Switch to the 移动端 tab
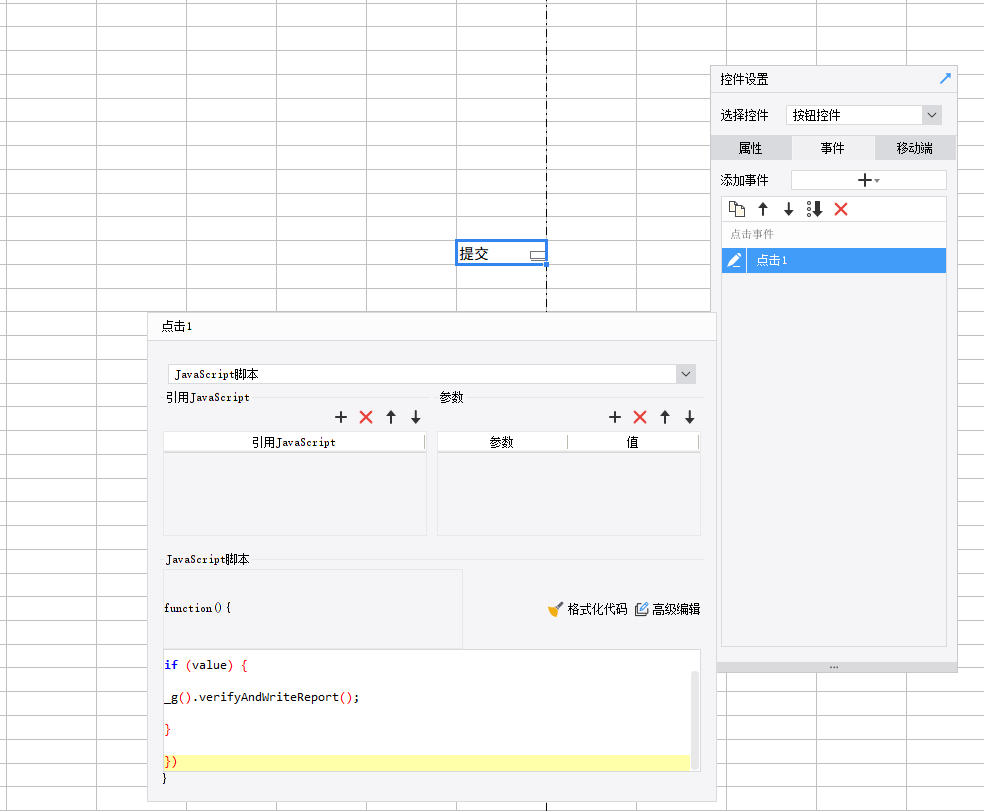 914,148
